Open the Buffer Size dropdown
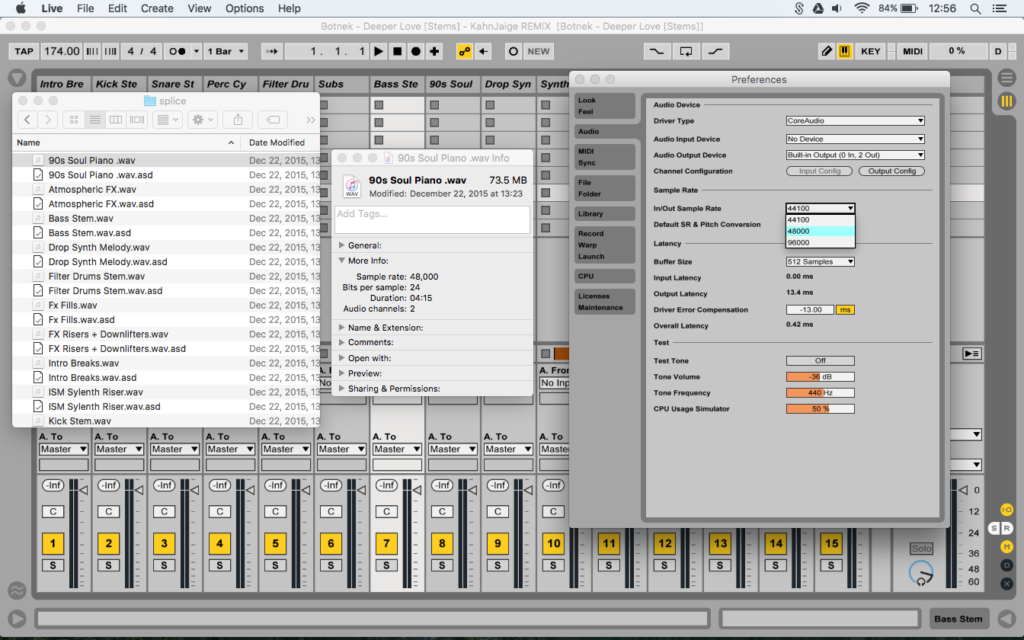1024x640 pixels. click(x=819, y=262)
